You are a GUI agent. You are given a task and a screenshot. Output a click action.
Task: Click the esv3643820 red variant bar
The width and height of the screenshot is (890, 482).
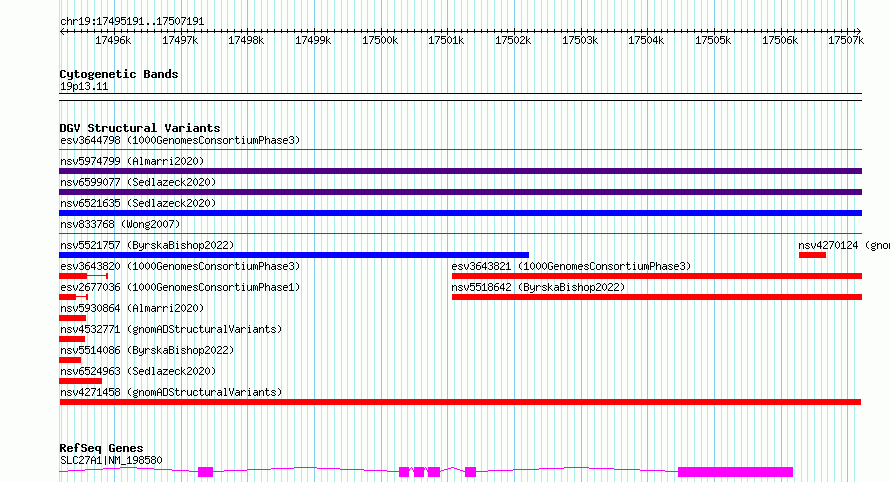83,276
